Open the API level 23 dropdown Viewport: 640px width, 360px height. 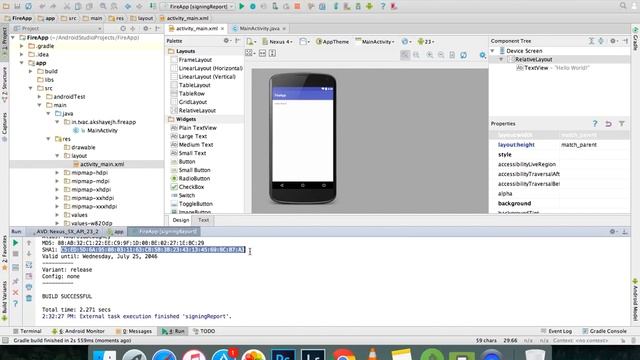(x=426, y=42)
